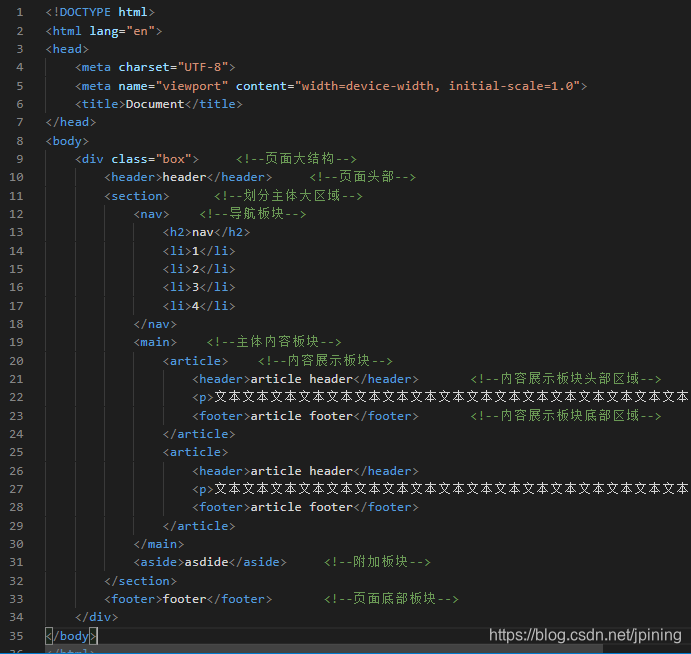Click the closing </article> tag on line 24

tap(199, 434)
